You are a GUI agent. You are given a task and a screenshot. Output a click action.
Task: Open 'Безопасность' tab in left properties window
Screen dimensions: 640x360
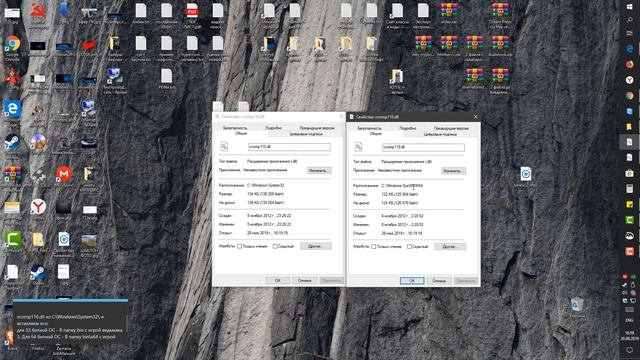(235, 128)
